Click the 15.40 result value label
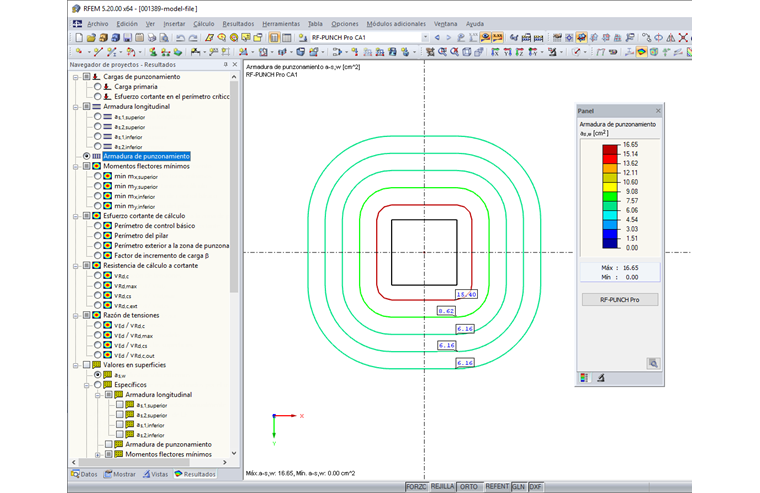Image resolution: width=760 pixels, height=493 pixels. [466, 295]
